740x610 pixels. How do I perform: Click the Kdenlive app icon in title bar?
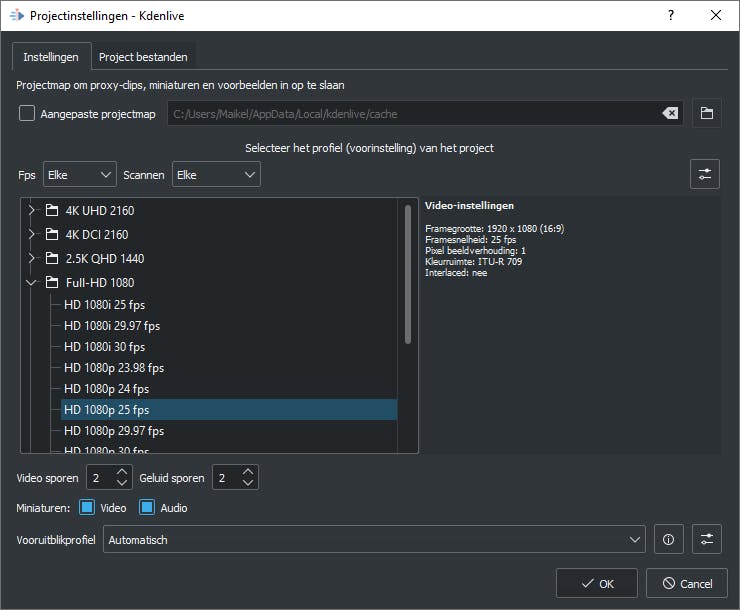(x=17, y=16)
